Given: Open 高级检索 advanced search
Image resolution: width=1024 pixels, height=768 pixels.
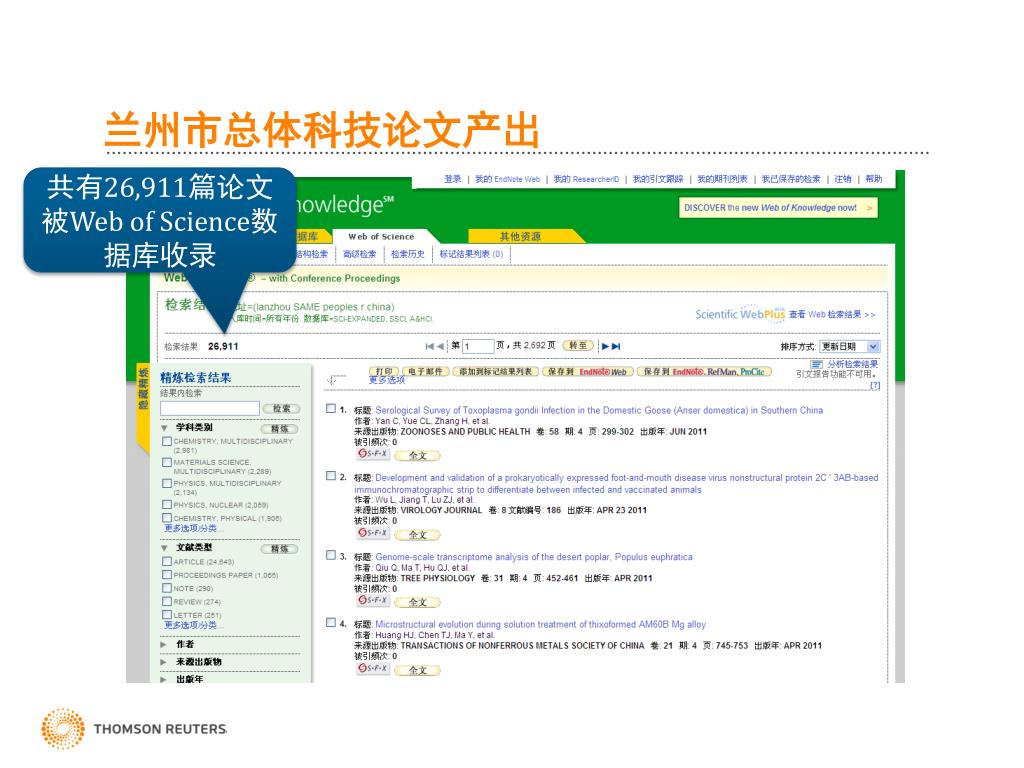Looking at the screenshot, I should point(360,254).
